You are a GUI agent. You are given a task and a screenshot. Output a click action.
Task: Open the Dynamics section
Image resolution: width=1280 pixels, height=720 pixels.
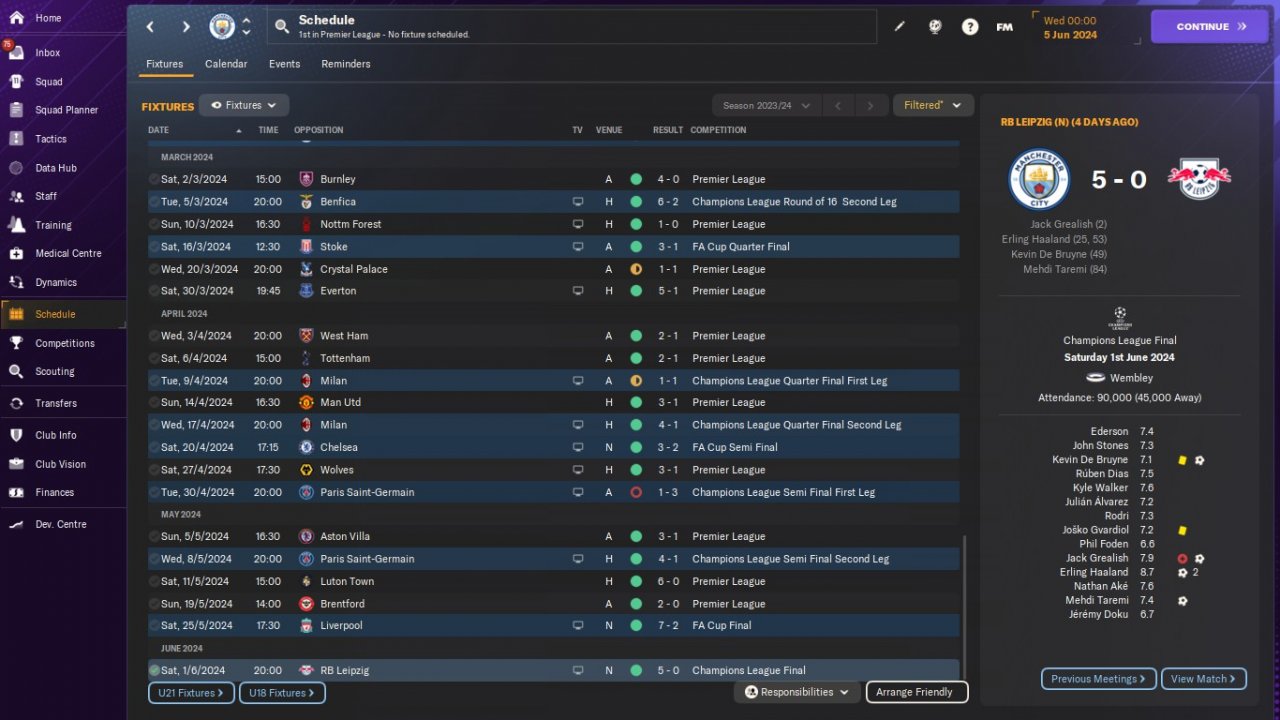pos(55,282)
